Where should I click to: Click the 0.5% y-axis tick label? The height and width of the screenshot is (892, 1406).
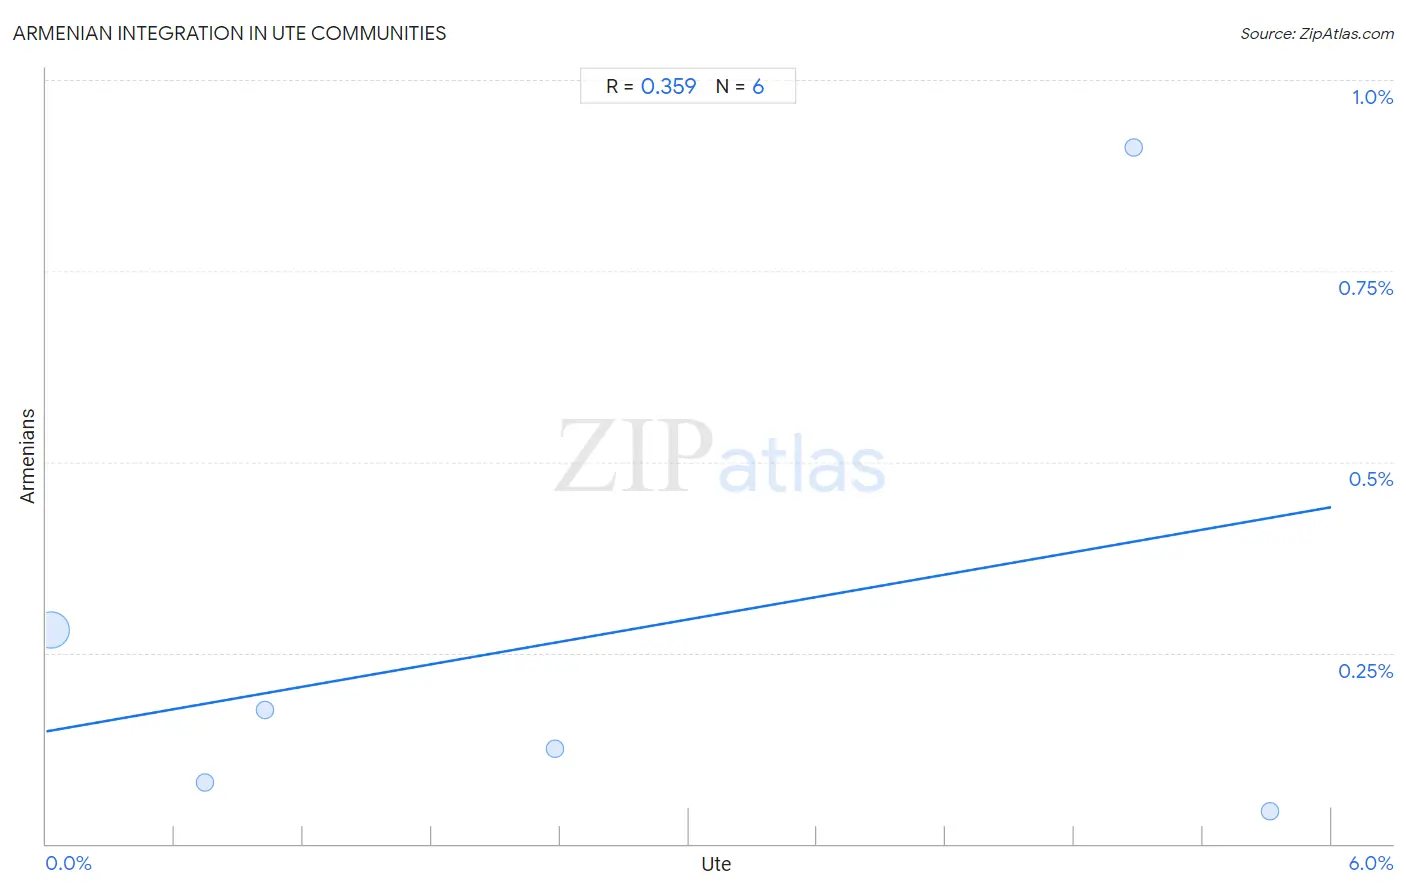coord(1370,479)
